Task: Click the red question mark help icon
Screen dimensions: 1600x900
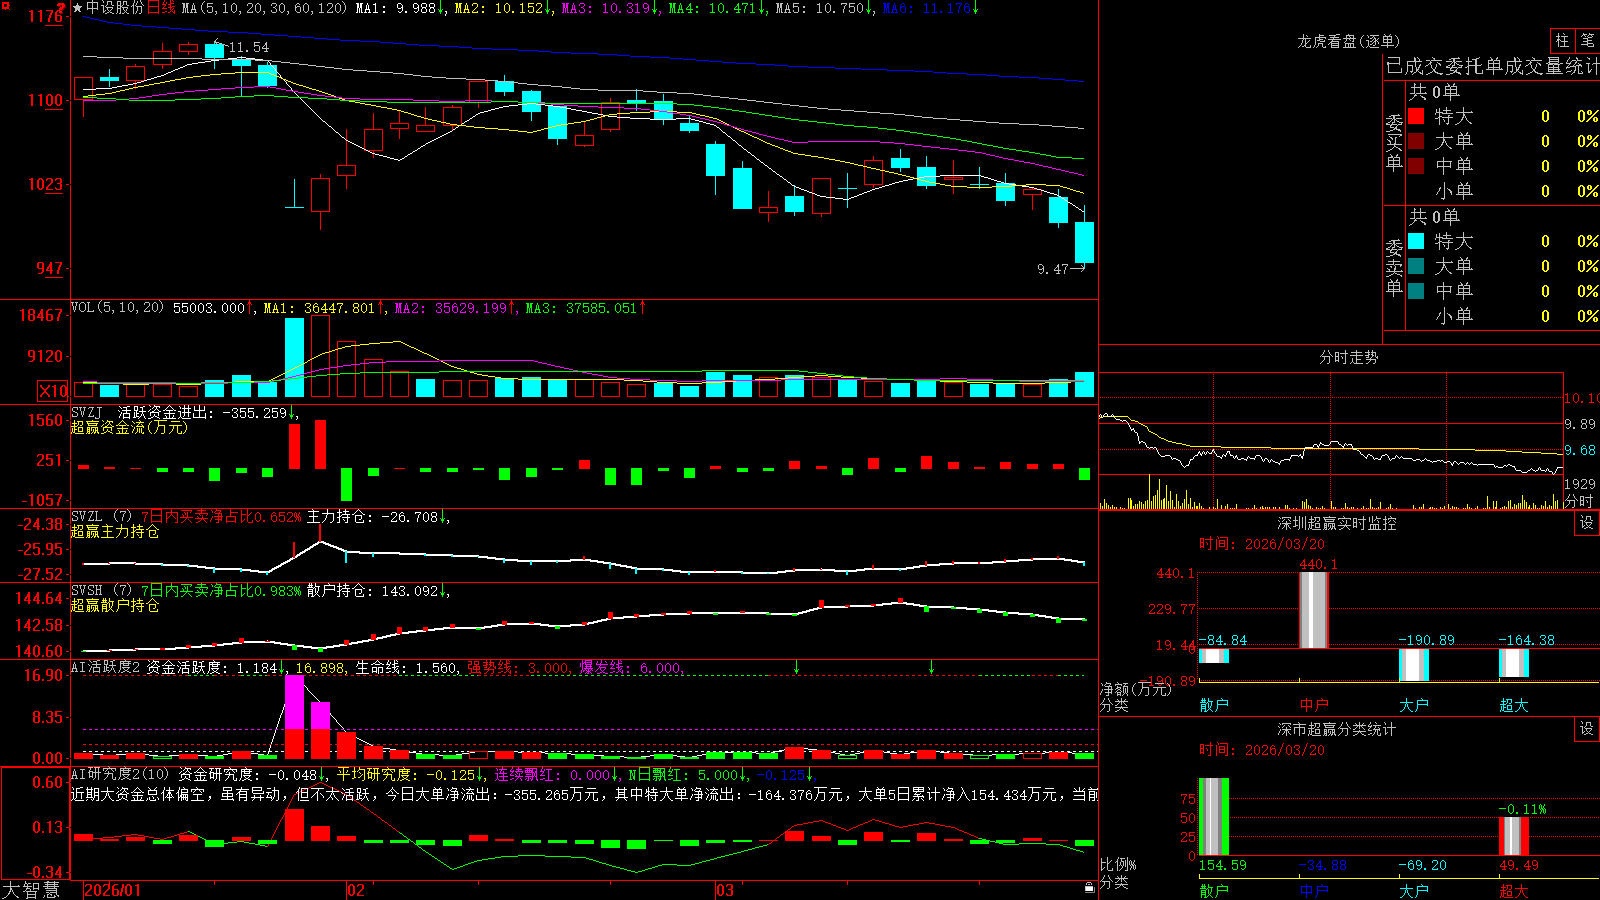Action: point(62,8)
